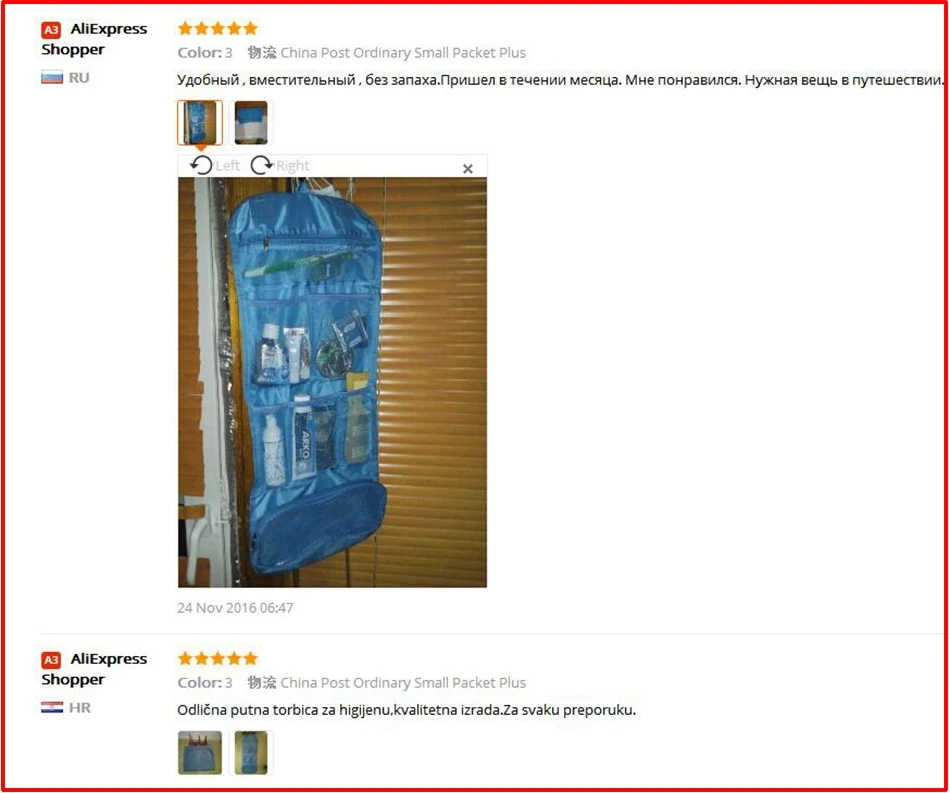Image resolution: width=950 pixels, height=793 pixels.
Task: Click the Russian flag icon
Action: (x=52, y=78)
